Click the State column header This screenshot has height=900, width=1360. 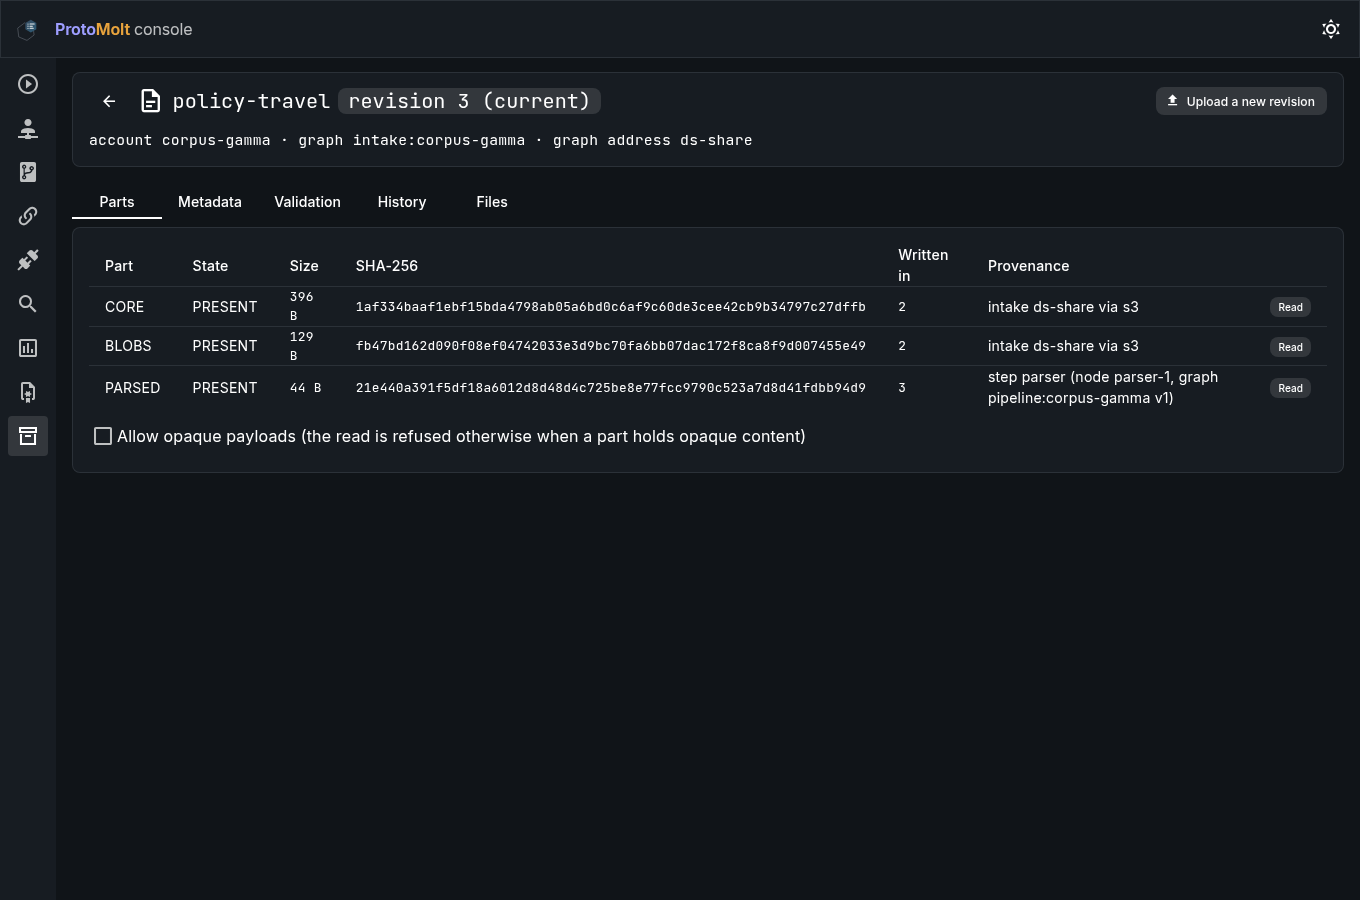pos(210,266)
